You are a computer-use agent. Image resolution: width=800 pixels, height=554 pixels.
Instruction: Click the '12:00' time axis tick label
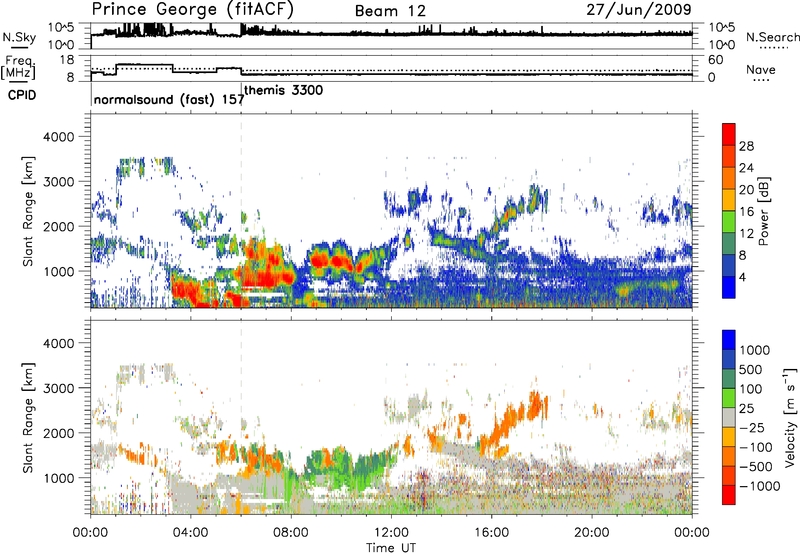pyautogui.click(x=391, y=533)
